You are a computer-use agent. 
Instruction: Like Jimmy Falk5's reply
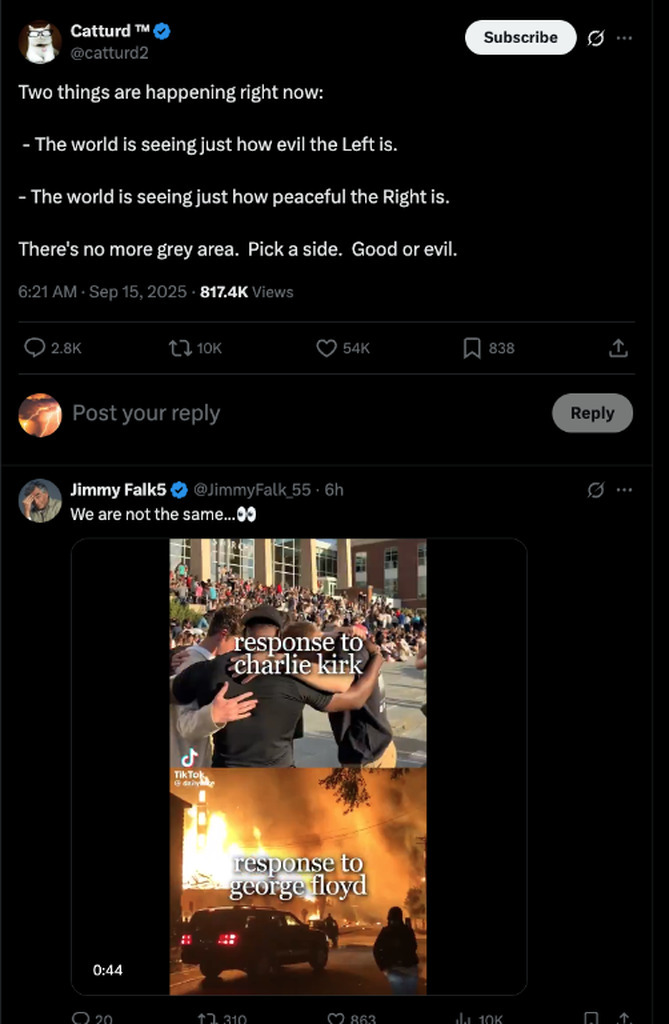(336, 1018)
